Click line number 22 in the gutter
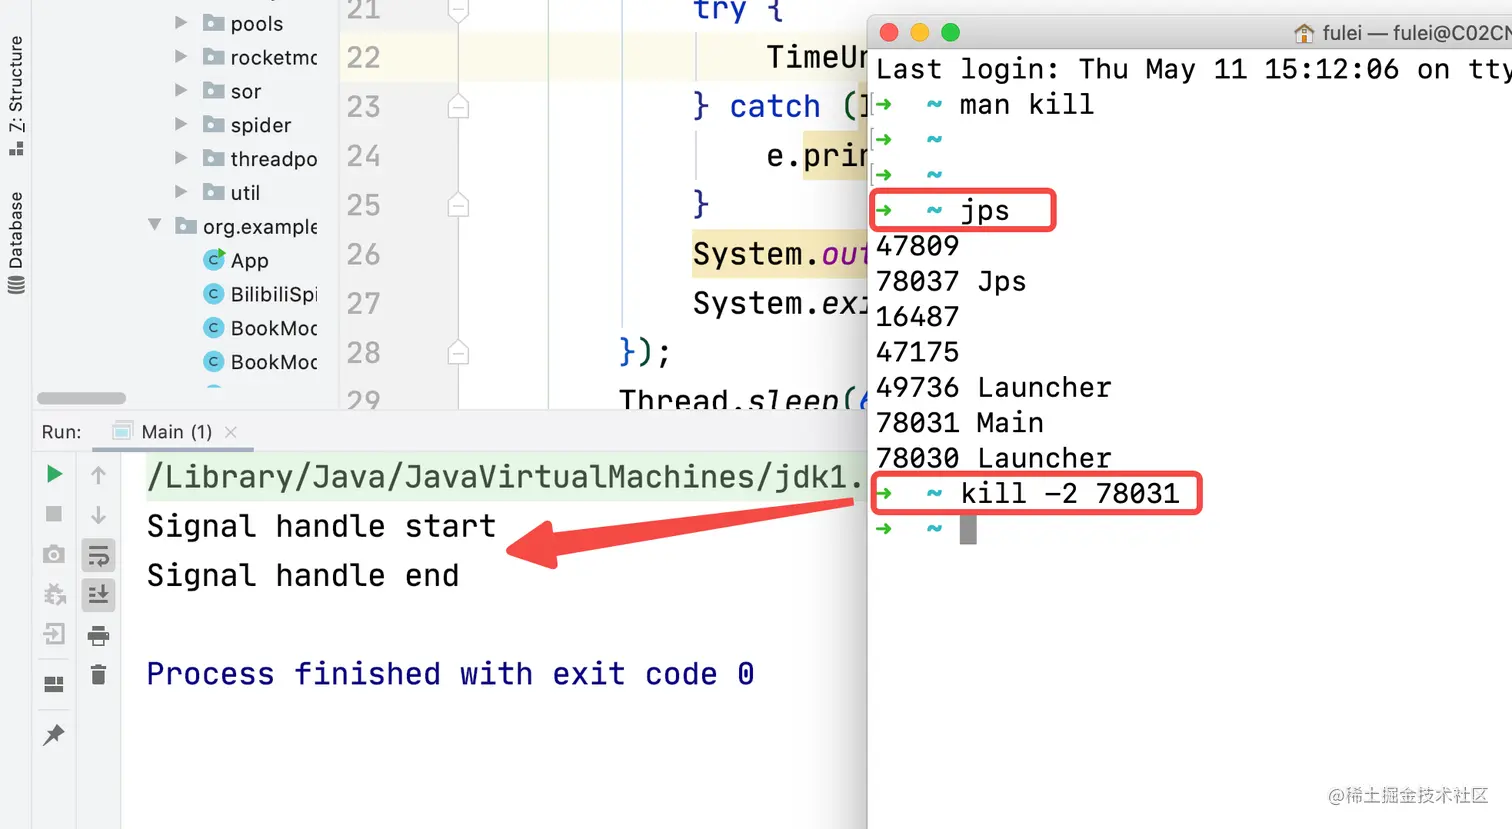 pyautogui.click(x=364, y=57)
